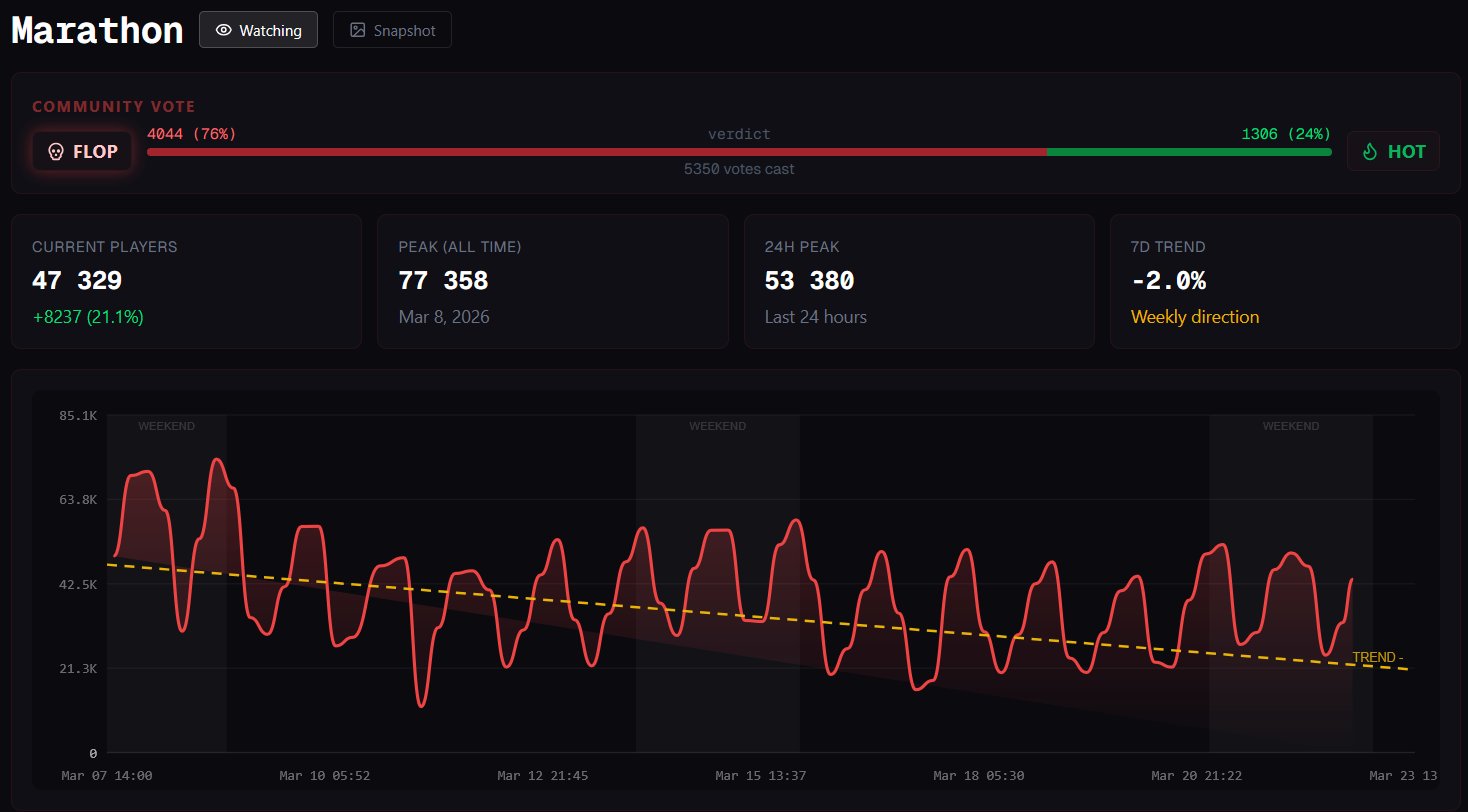Click the 21.3K y-axis label
Screen dimensions: 1468x812
[79, 668]
